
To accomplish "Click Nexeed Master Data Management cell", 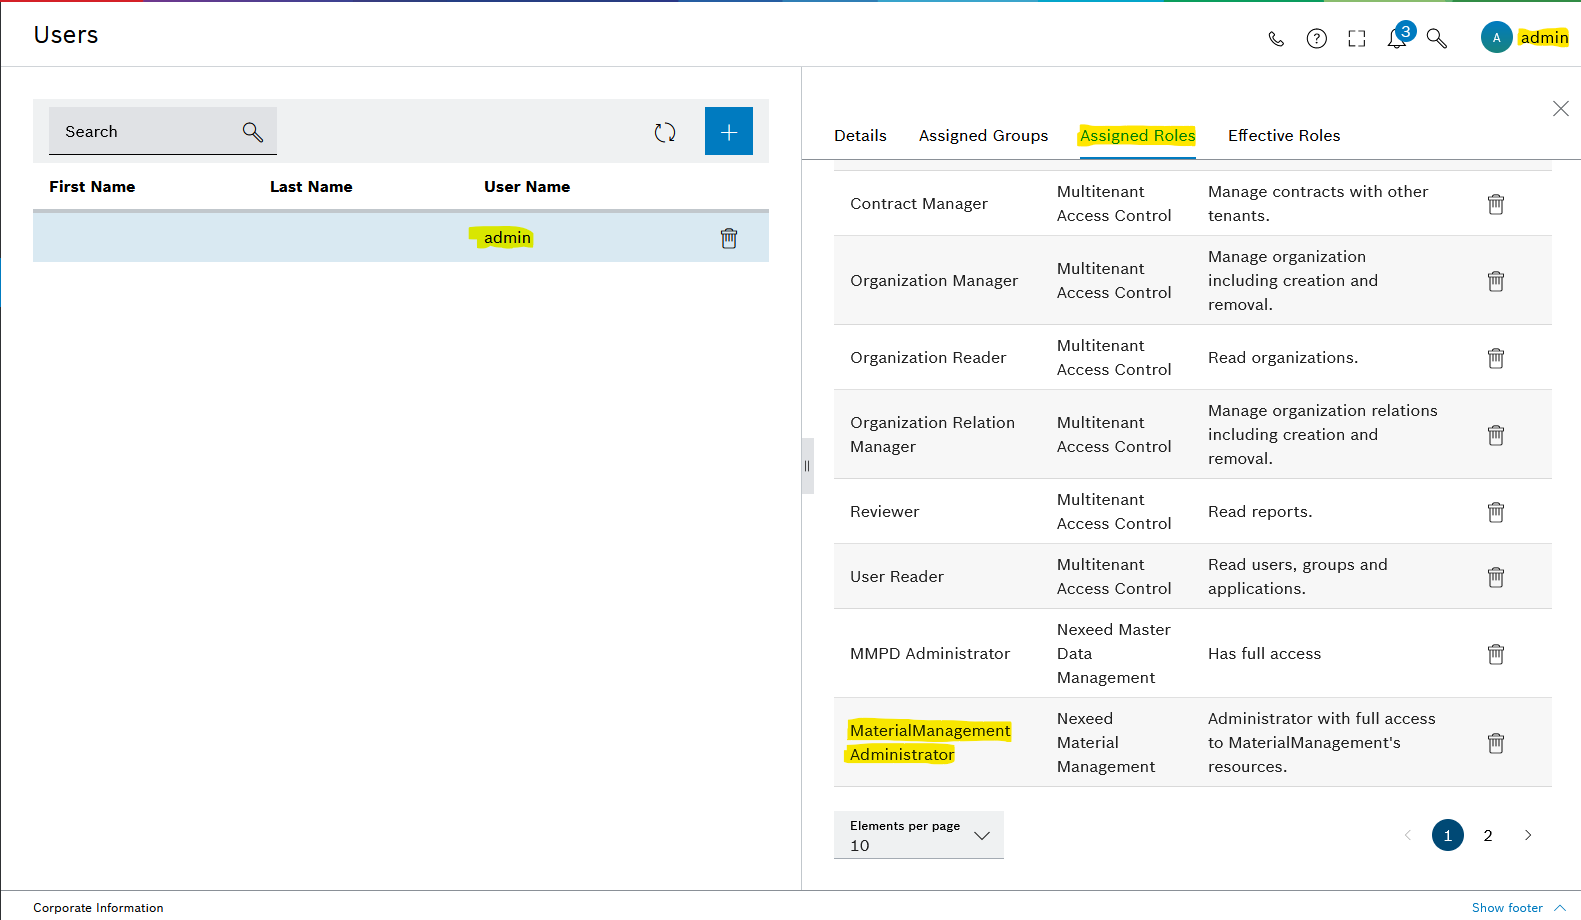I will (x=1113, y=654).
